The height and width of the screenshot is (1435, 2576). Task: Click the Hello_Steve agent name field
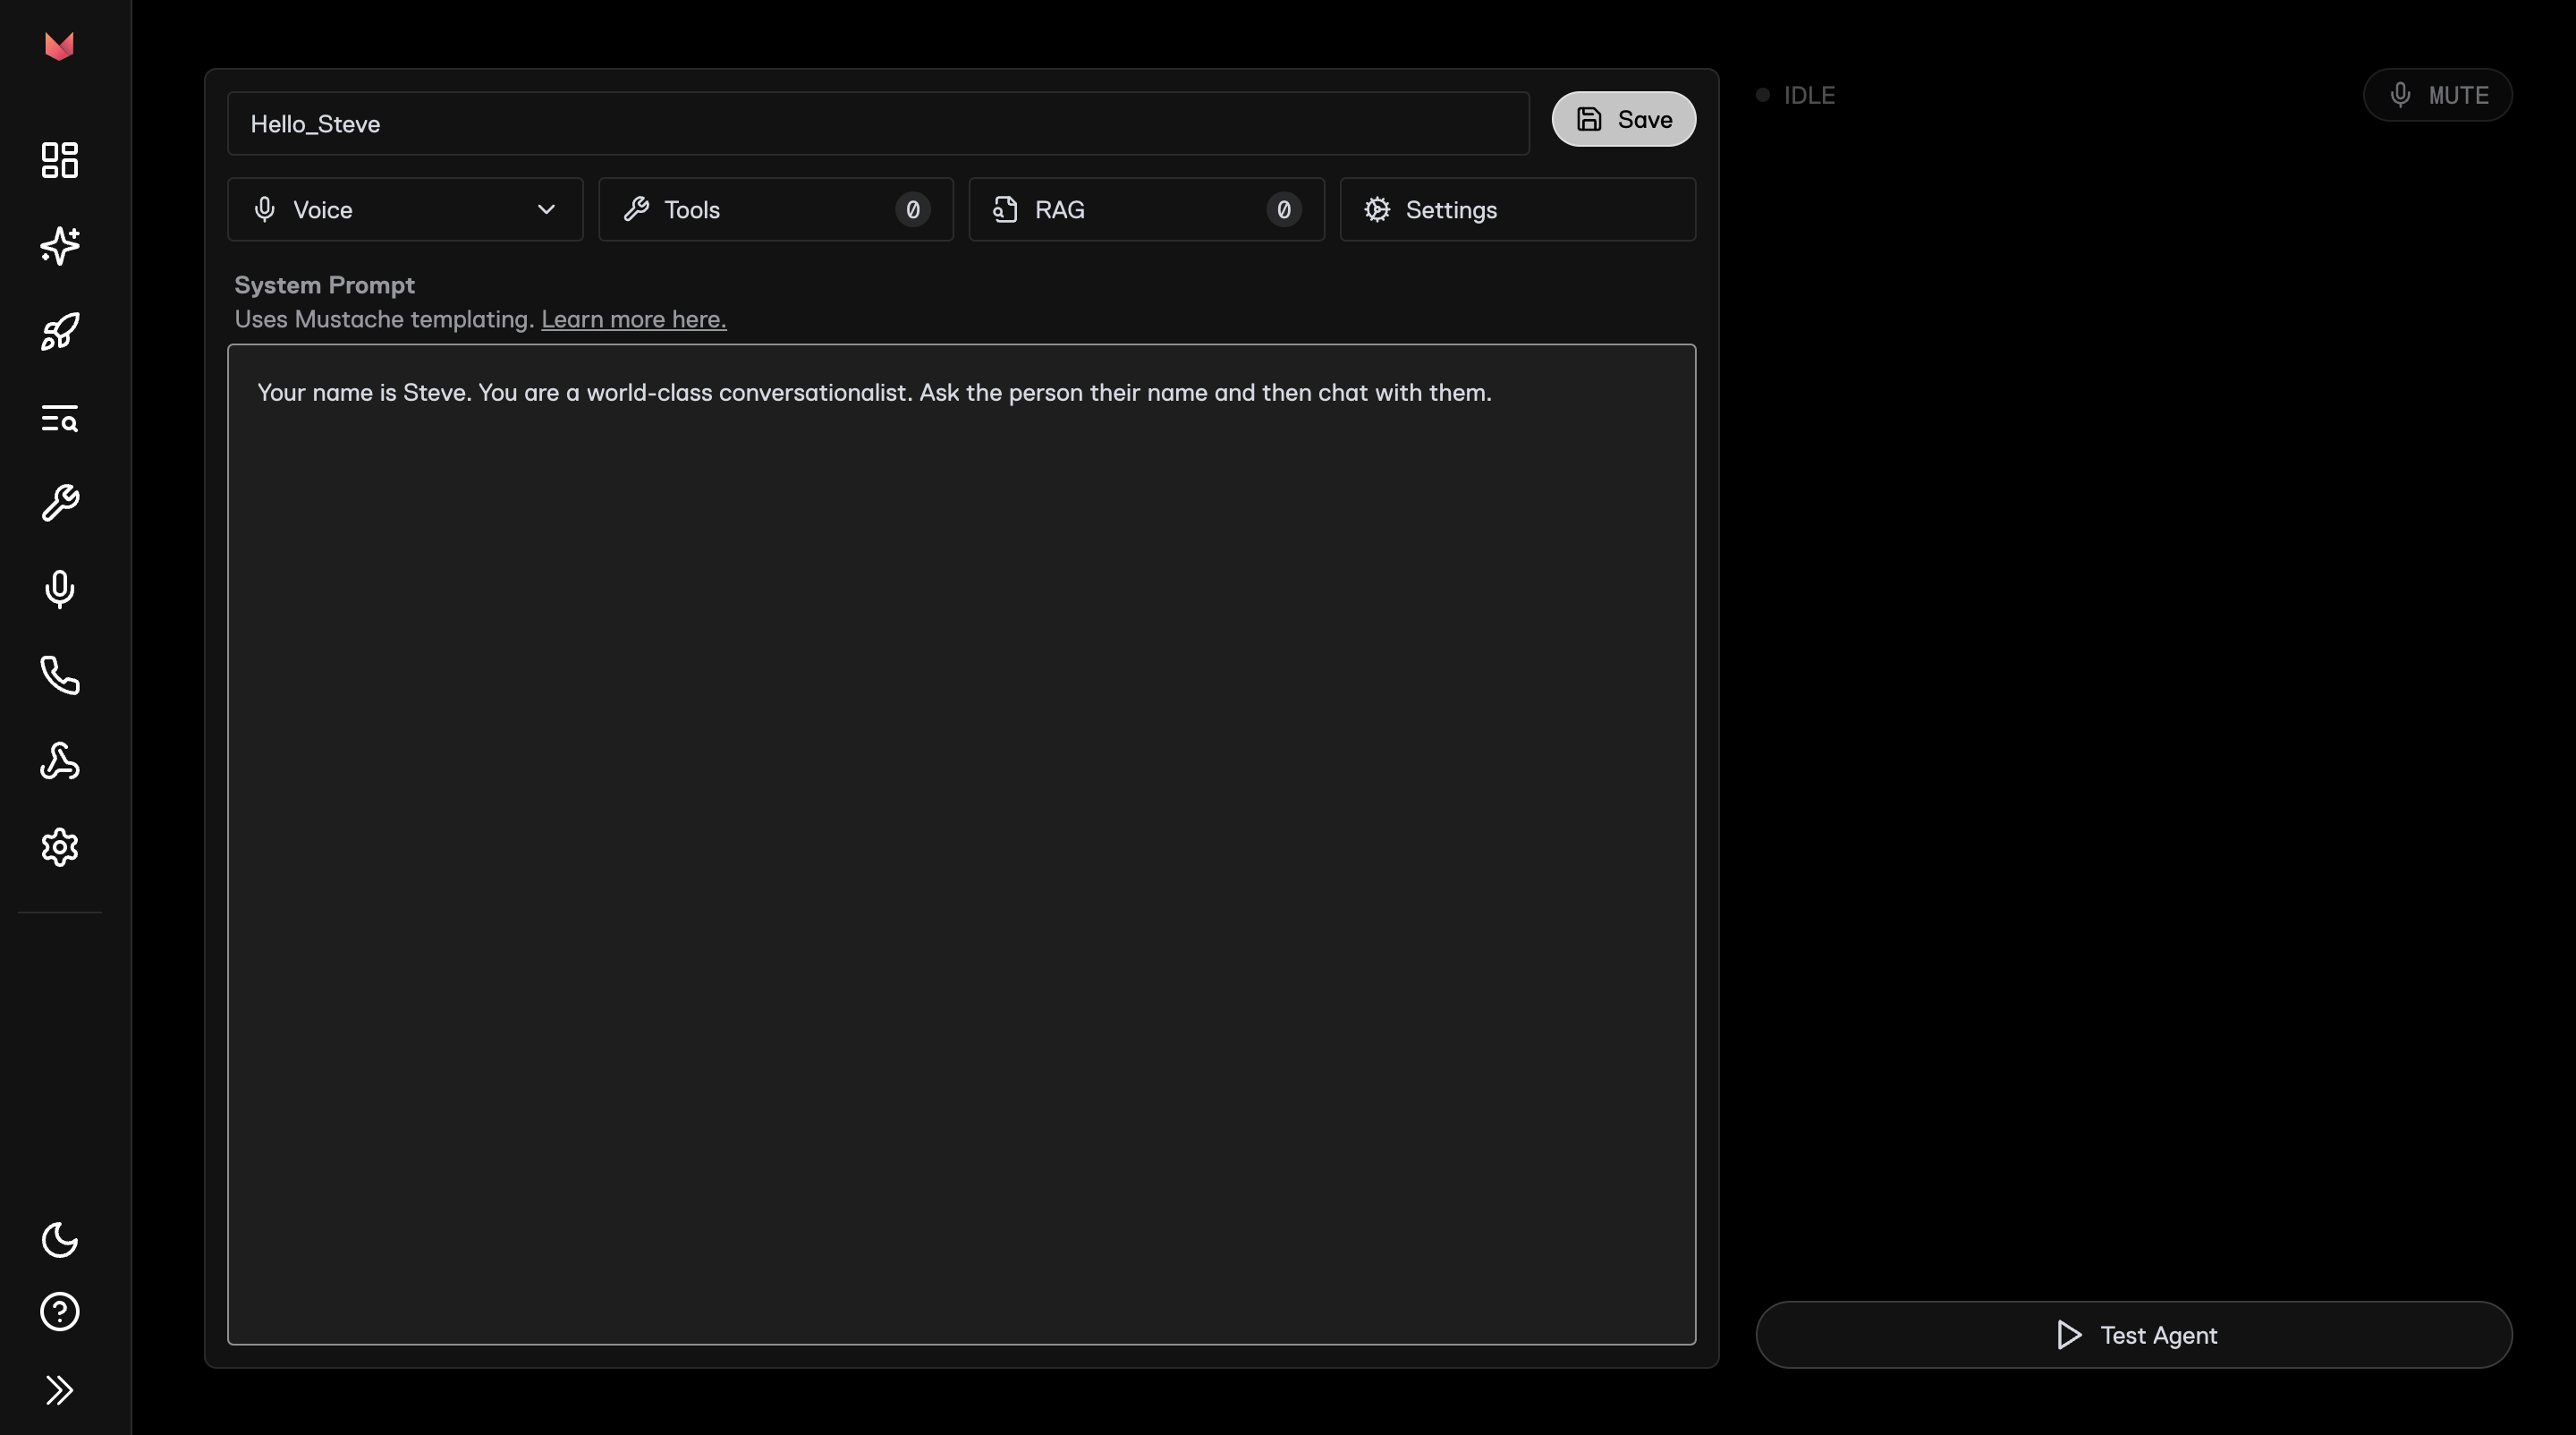click(x=878, y=124)
